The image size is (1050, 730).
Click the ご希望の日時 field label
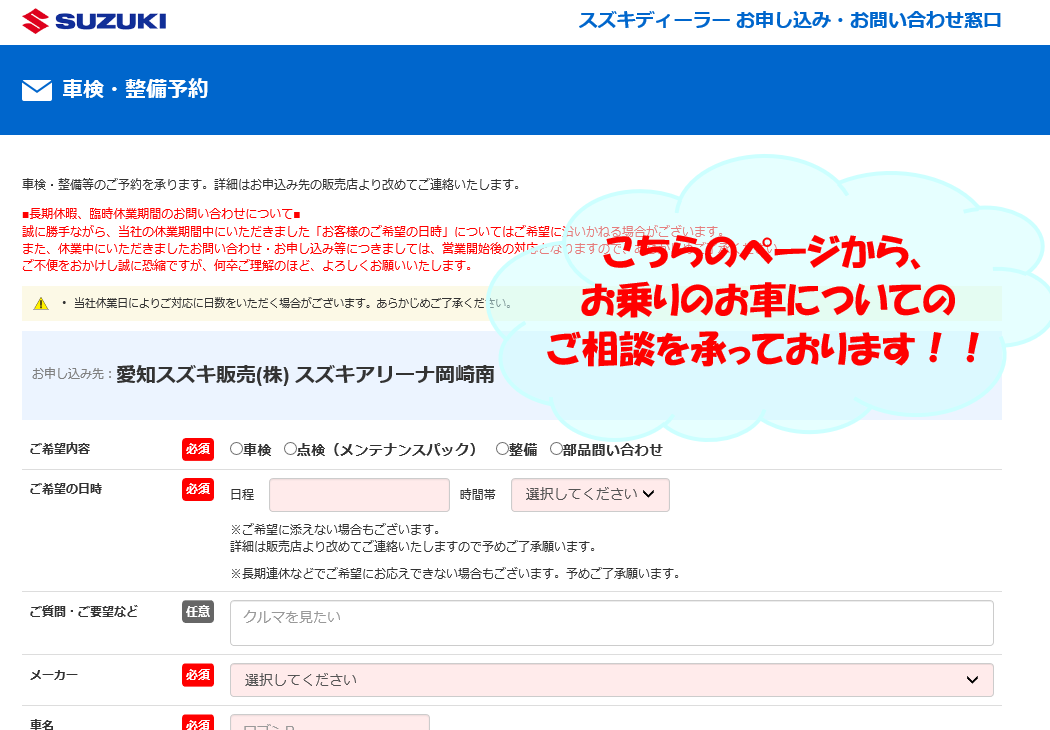66,489
